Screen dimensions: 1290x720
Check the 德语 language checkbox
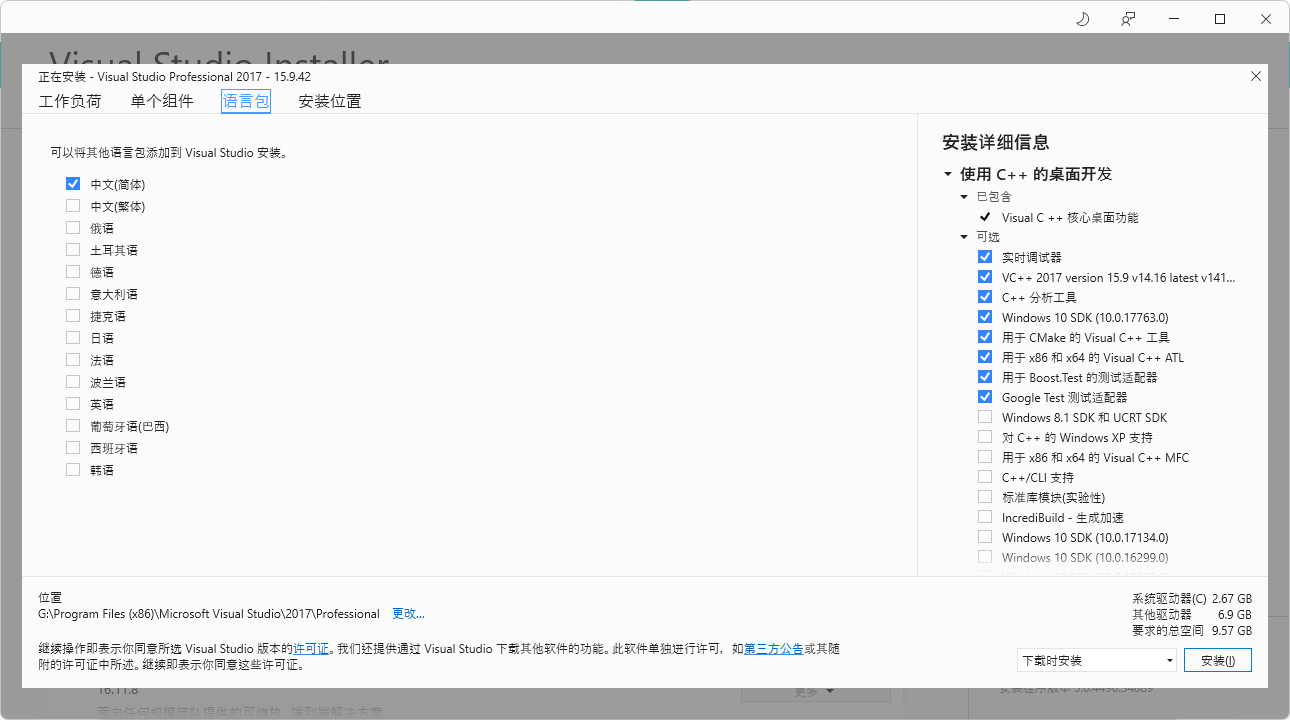(73, 272)
